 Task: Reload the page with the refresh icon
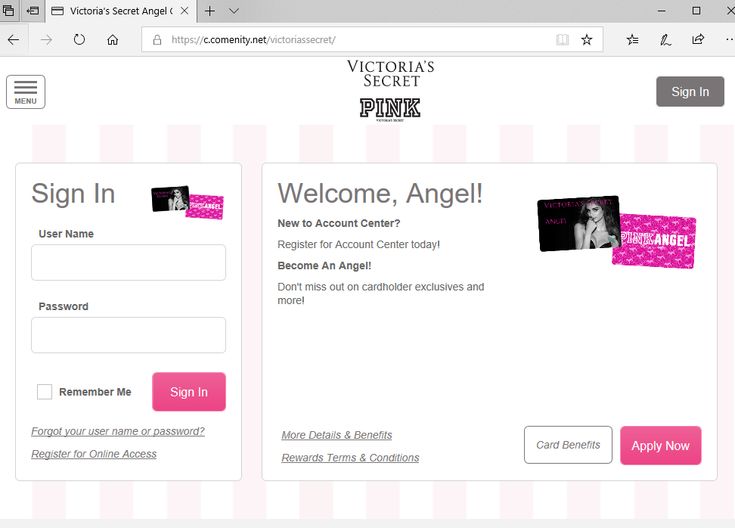point(79,40)
